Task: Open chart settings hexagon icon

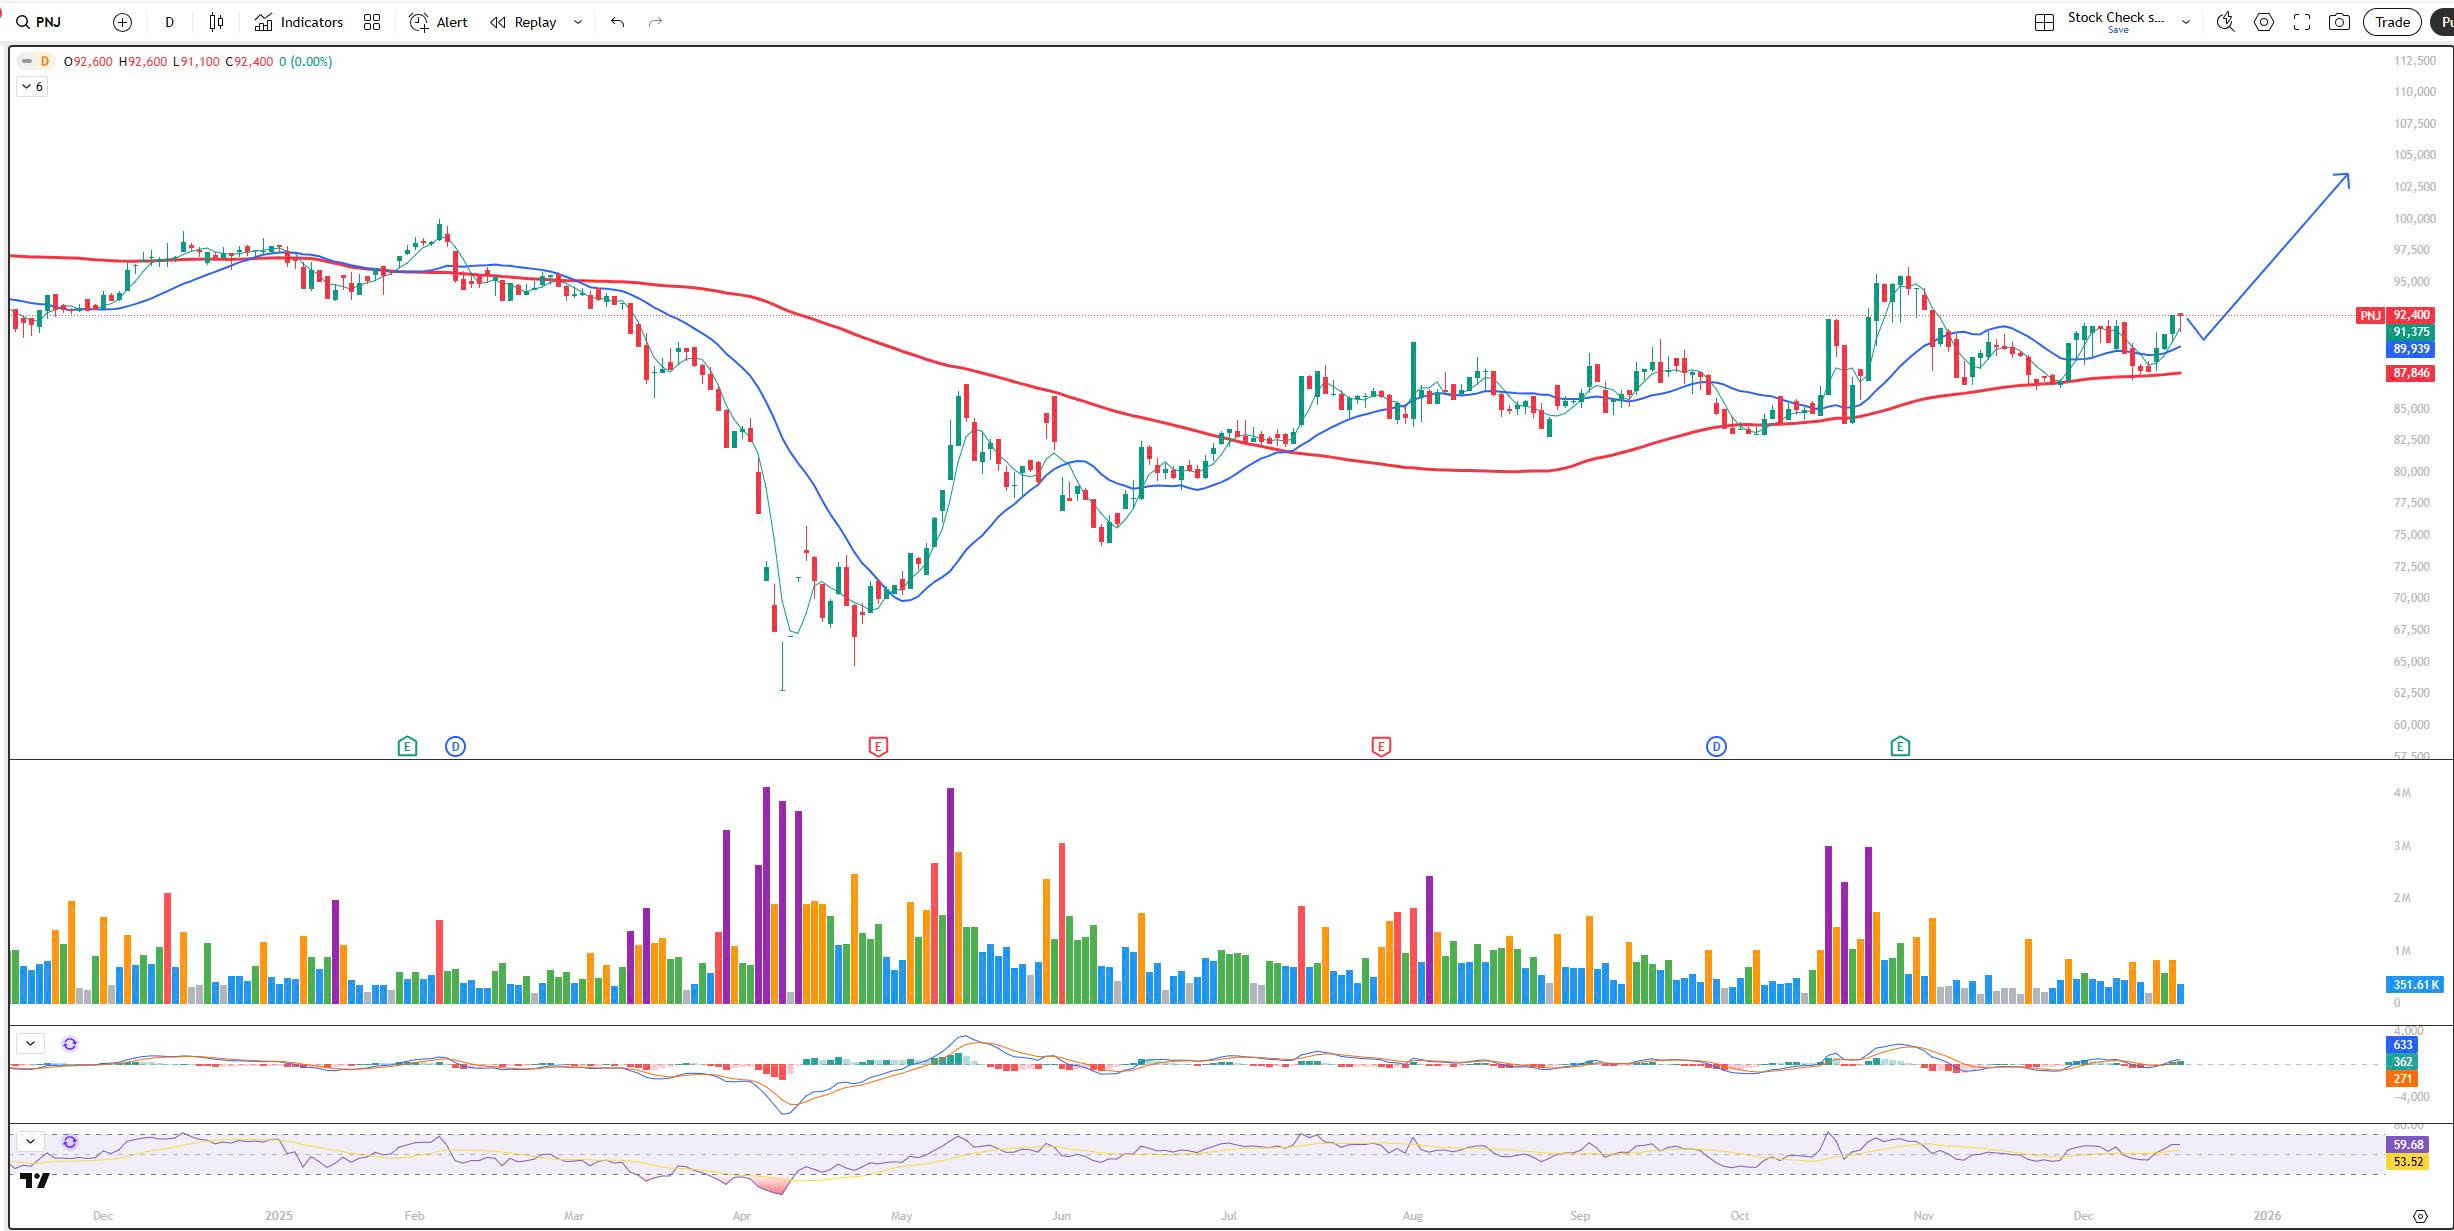Action: click(x=2264, y=22)
